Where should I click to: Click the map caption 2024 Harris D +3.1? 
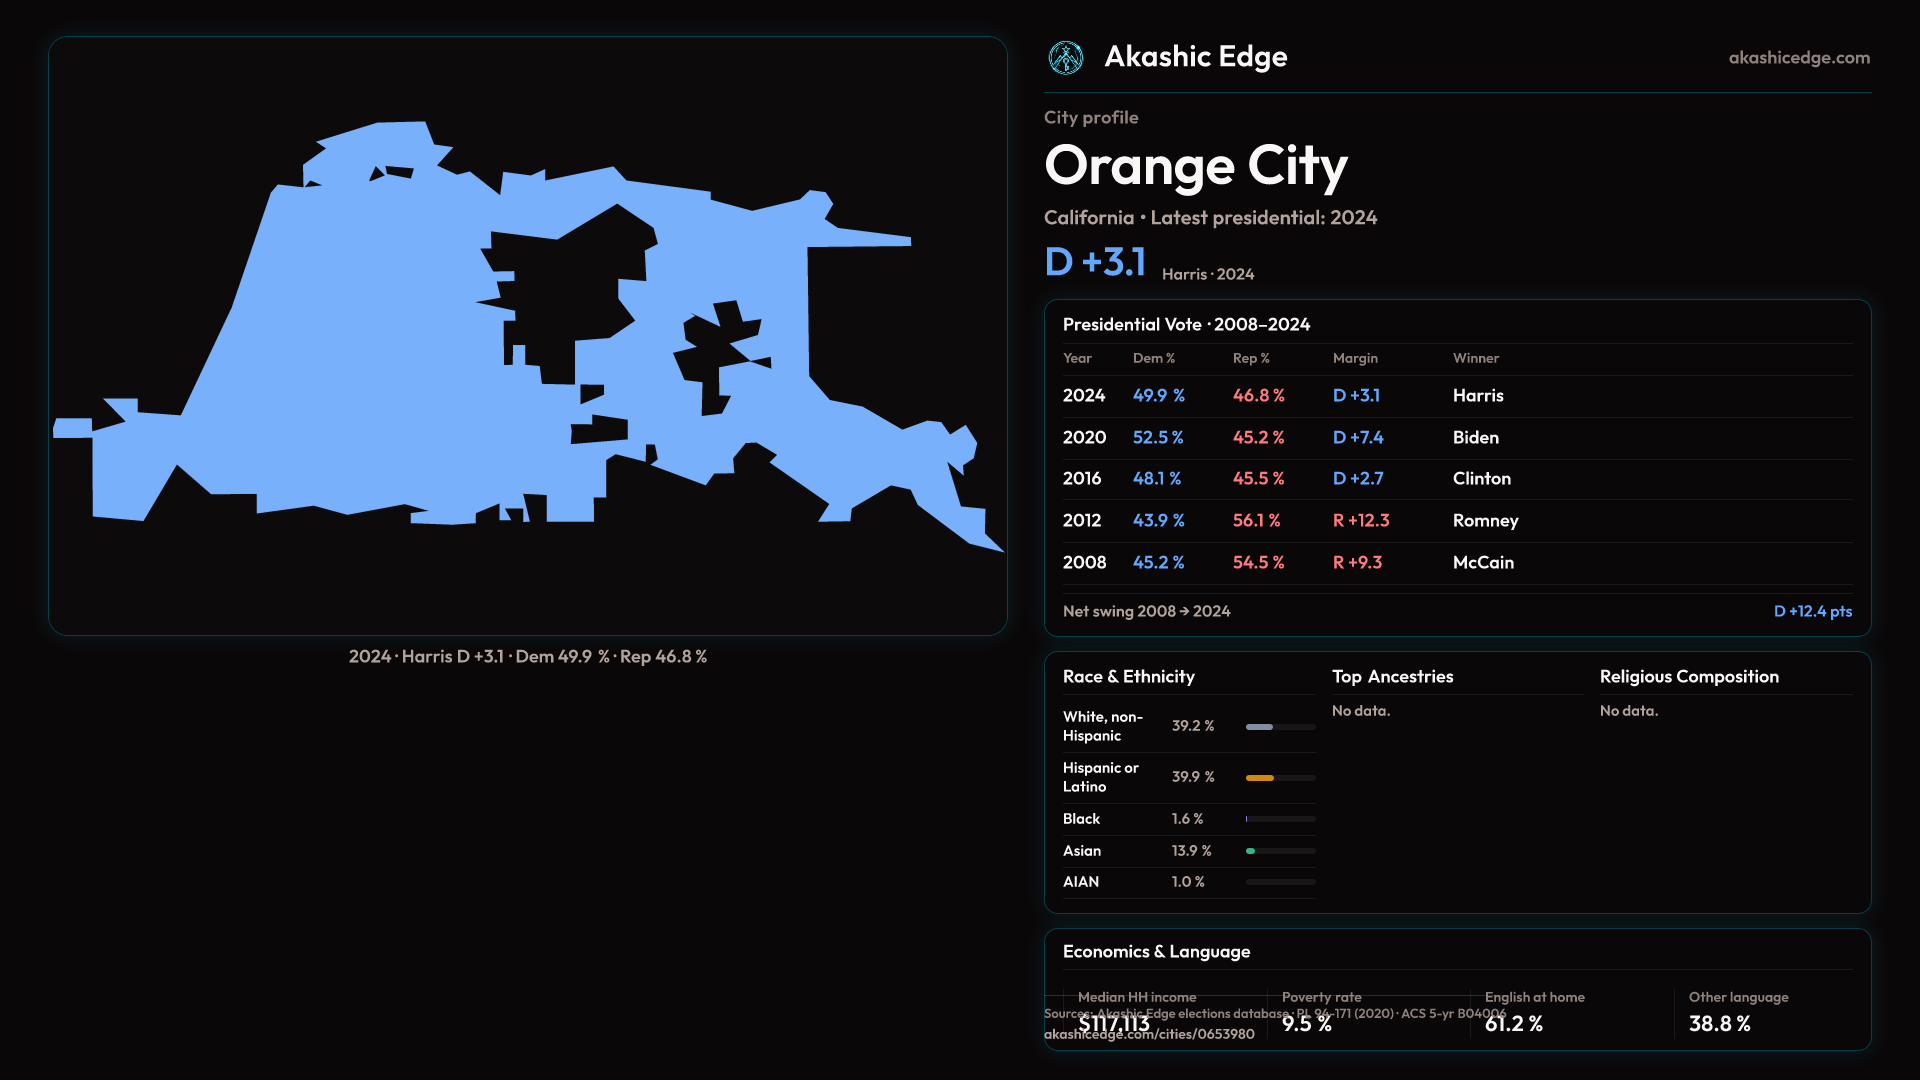527,657
